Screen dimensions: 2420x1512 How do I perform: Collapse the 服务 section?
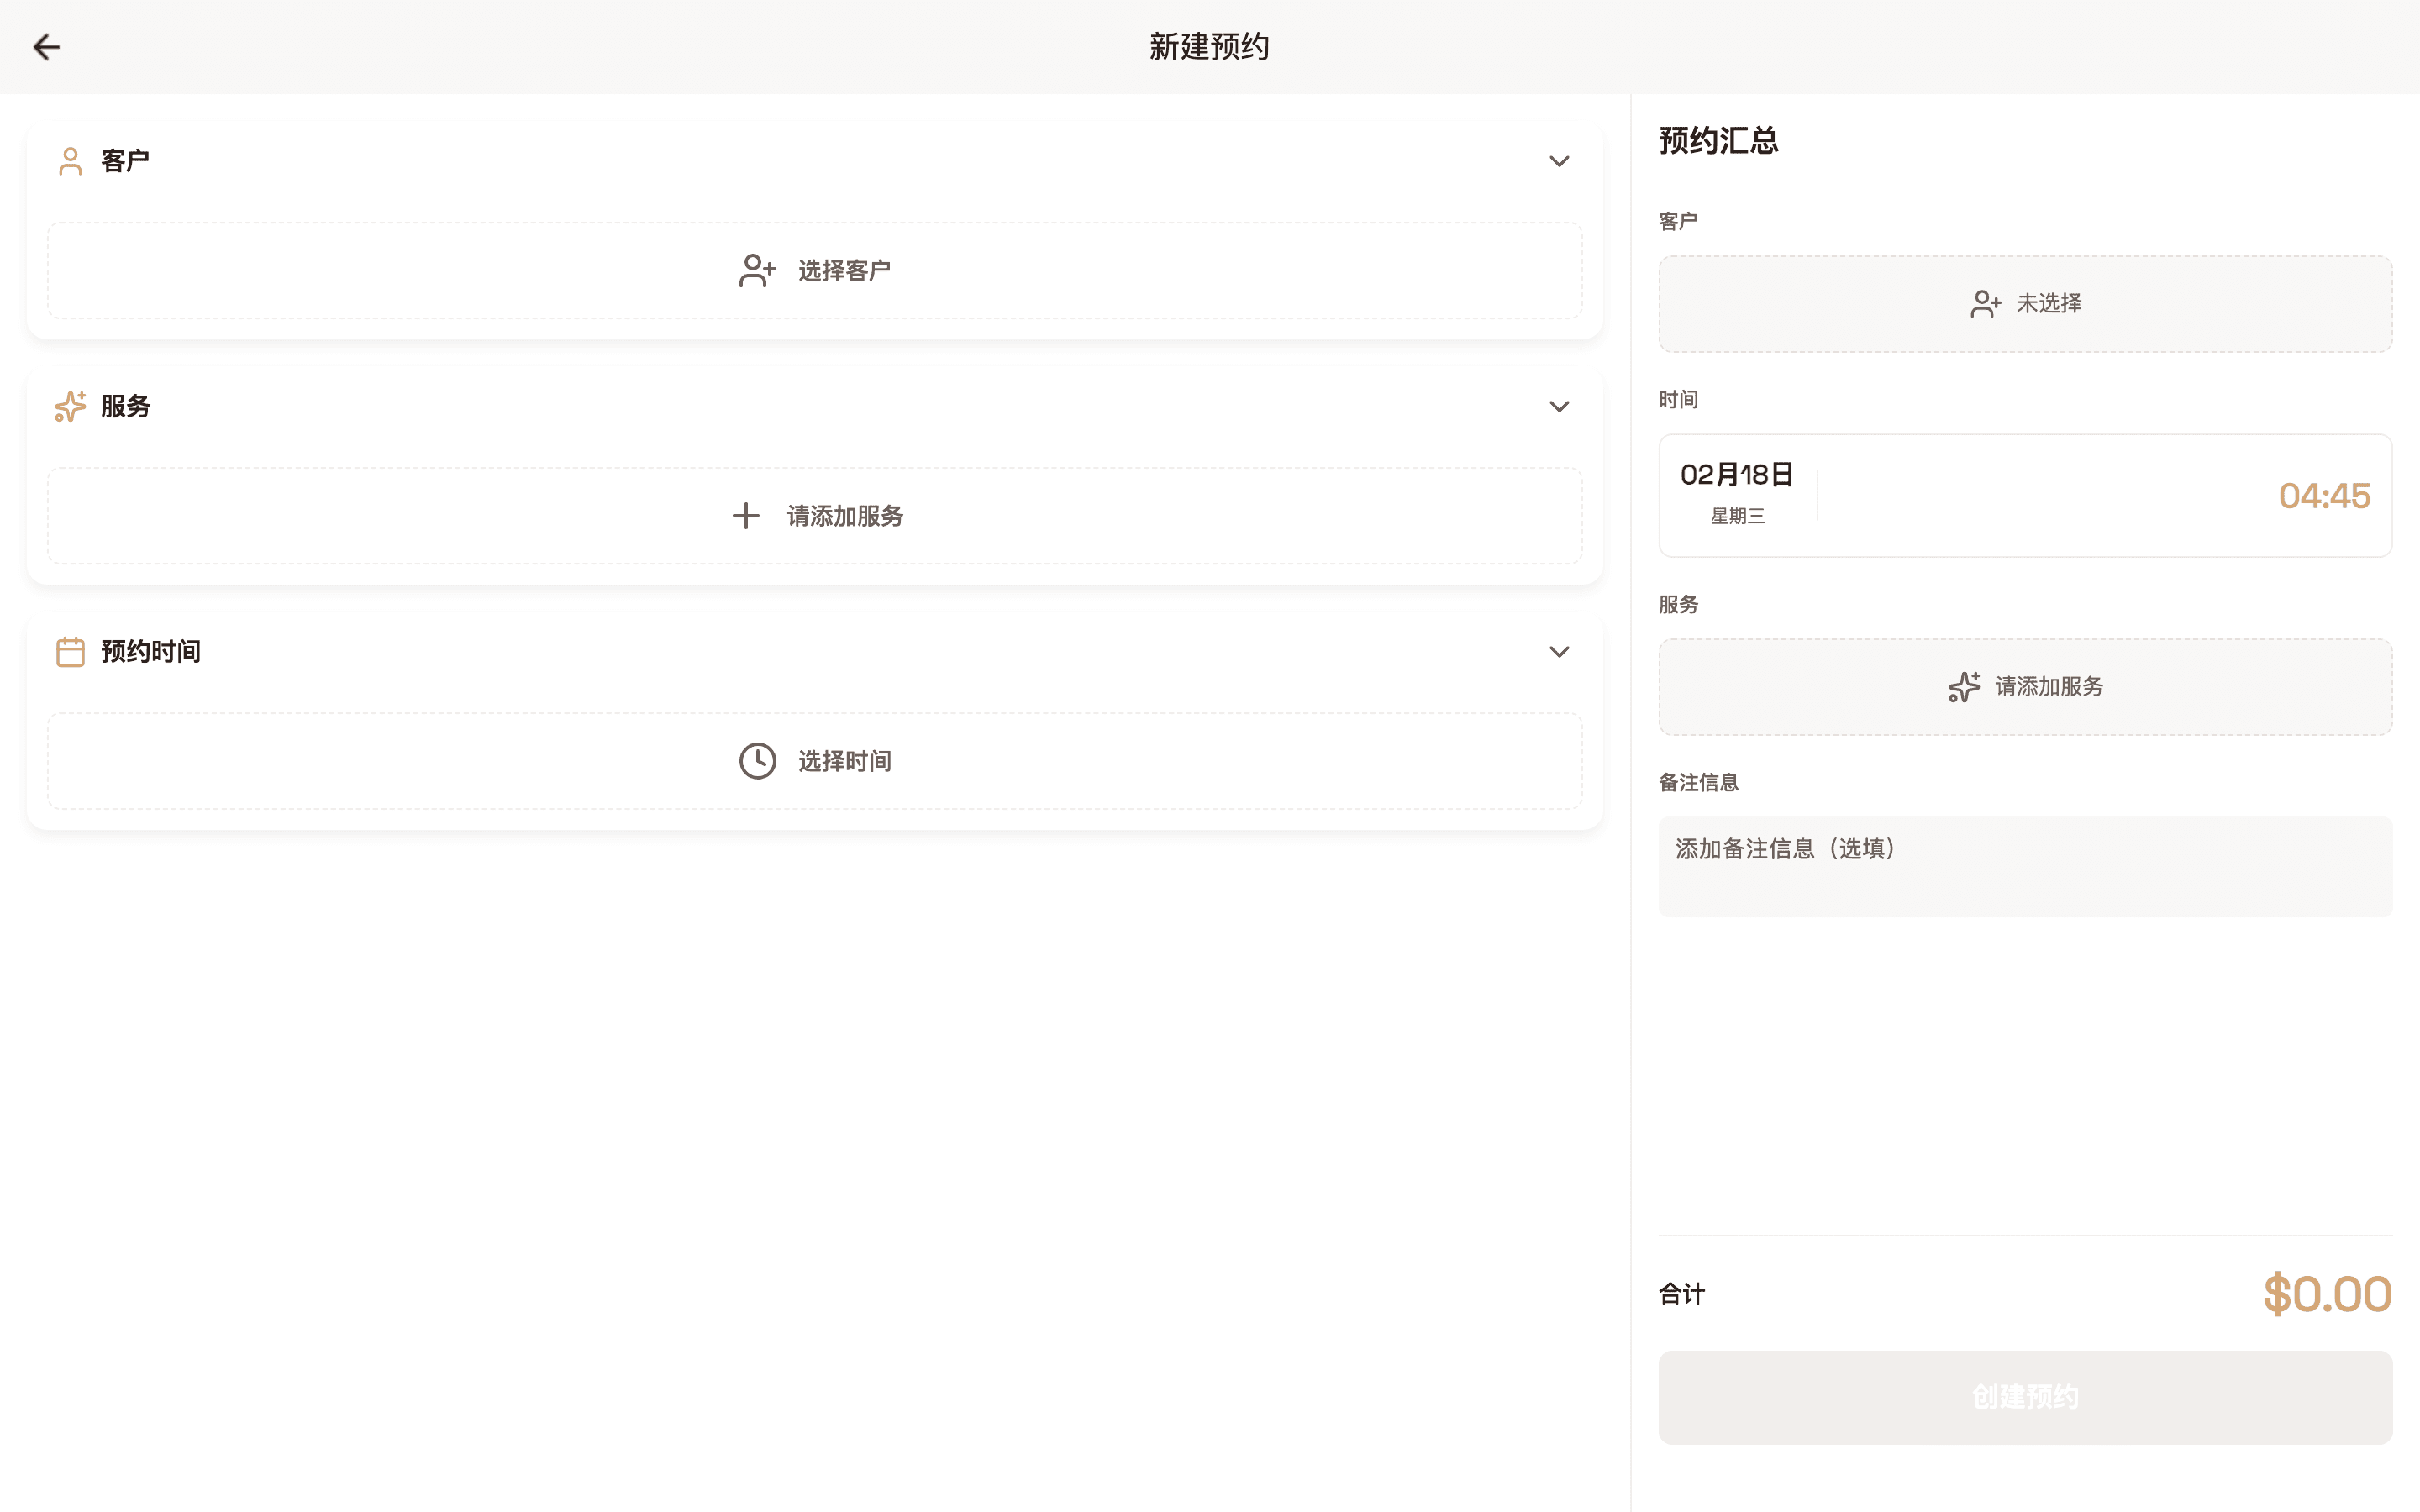coord(1559,406)
